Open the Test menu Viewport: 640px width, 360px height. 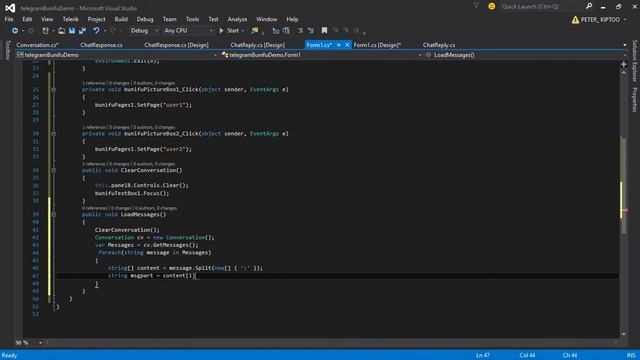[213, 19]
